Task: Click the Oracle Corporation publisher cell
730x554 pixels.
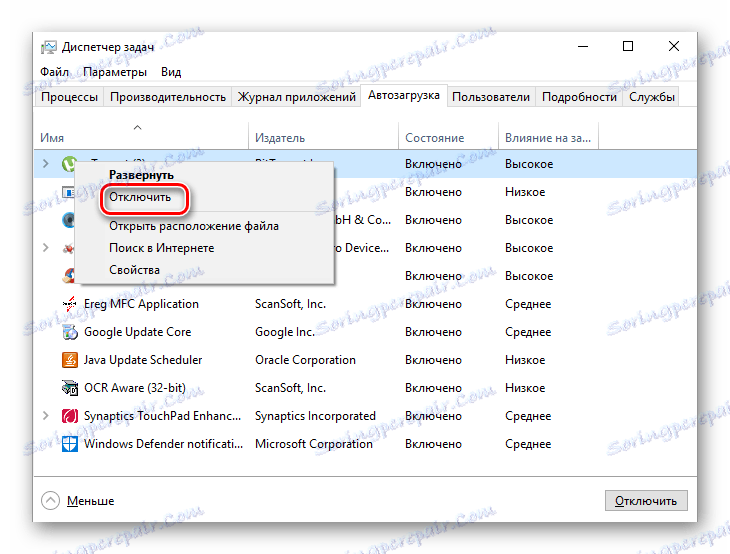Action: (305, 360)
